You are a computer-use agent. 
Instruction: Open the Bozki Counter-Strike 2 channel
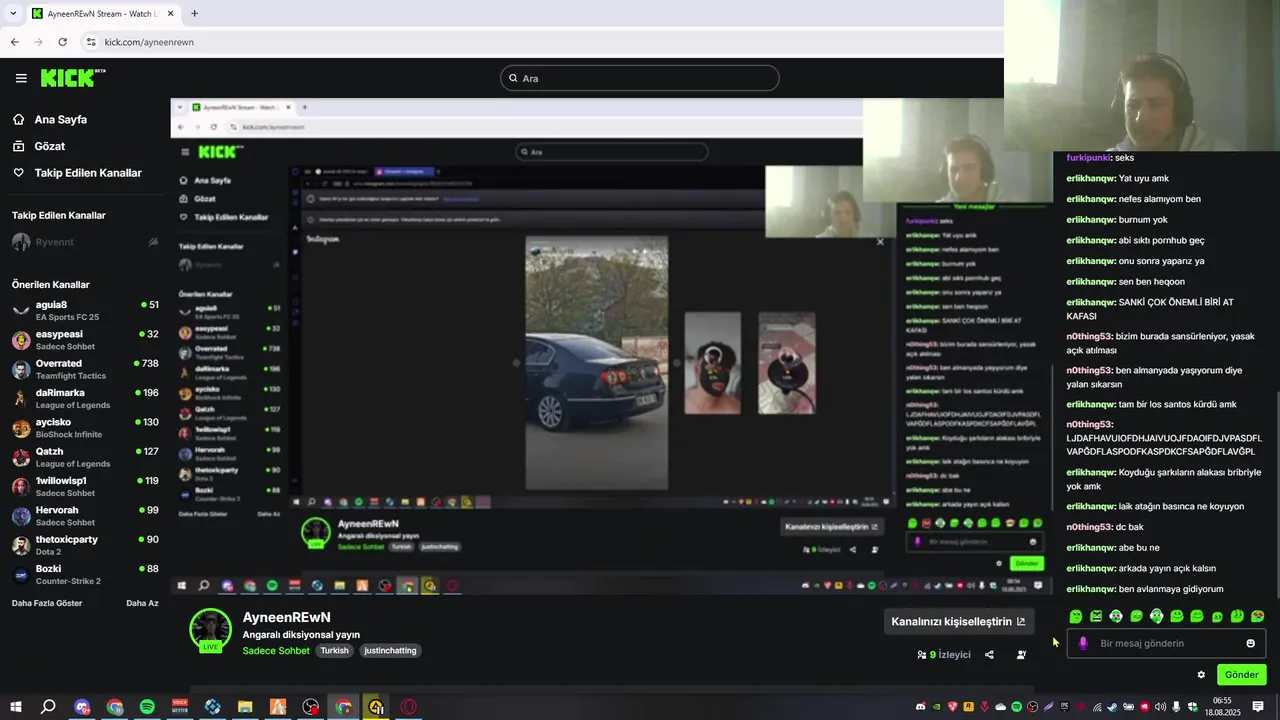click(x=85, y=574)
